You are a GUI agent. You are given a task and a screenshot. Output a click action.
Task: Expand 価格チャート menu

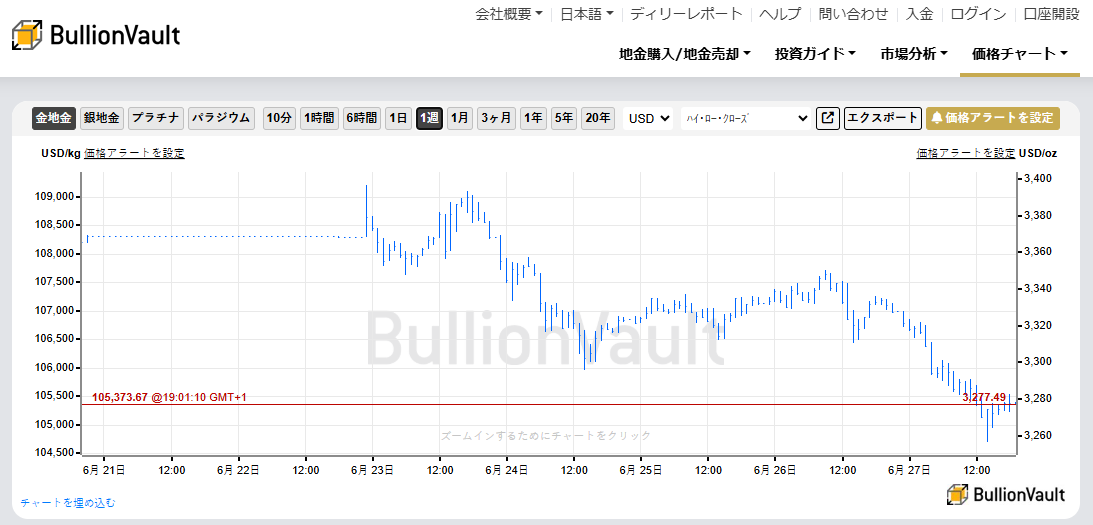tap(1020, 54)
